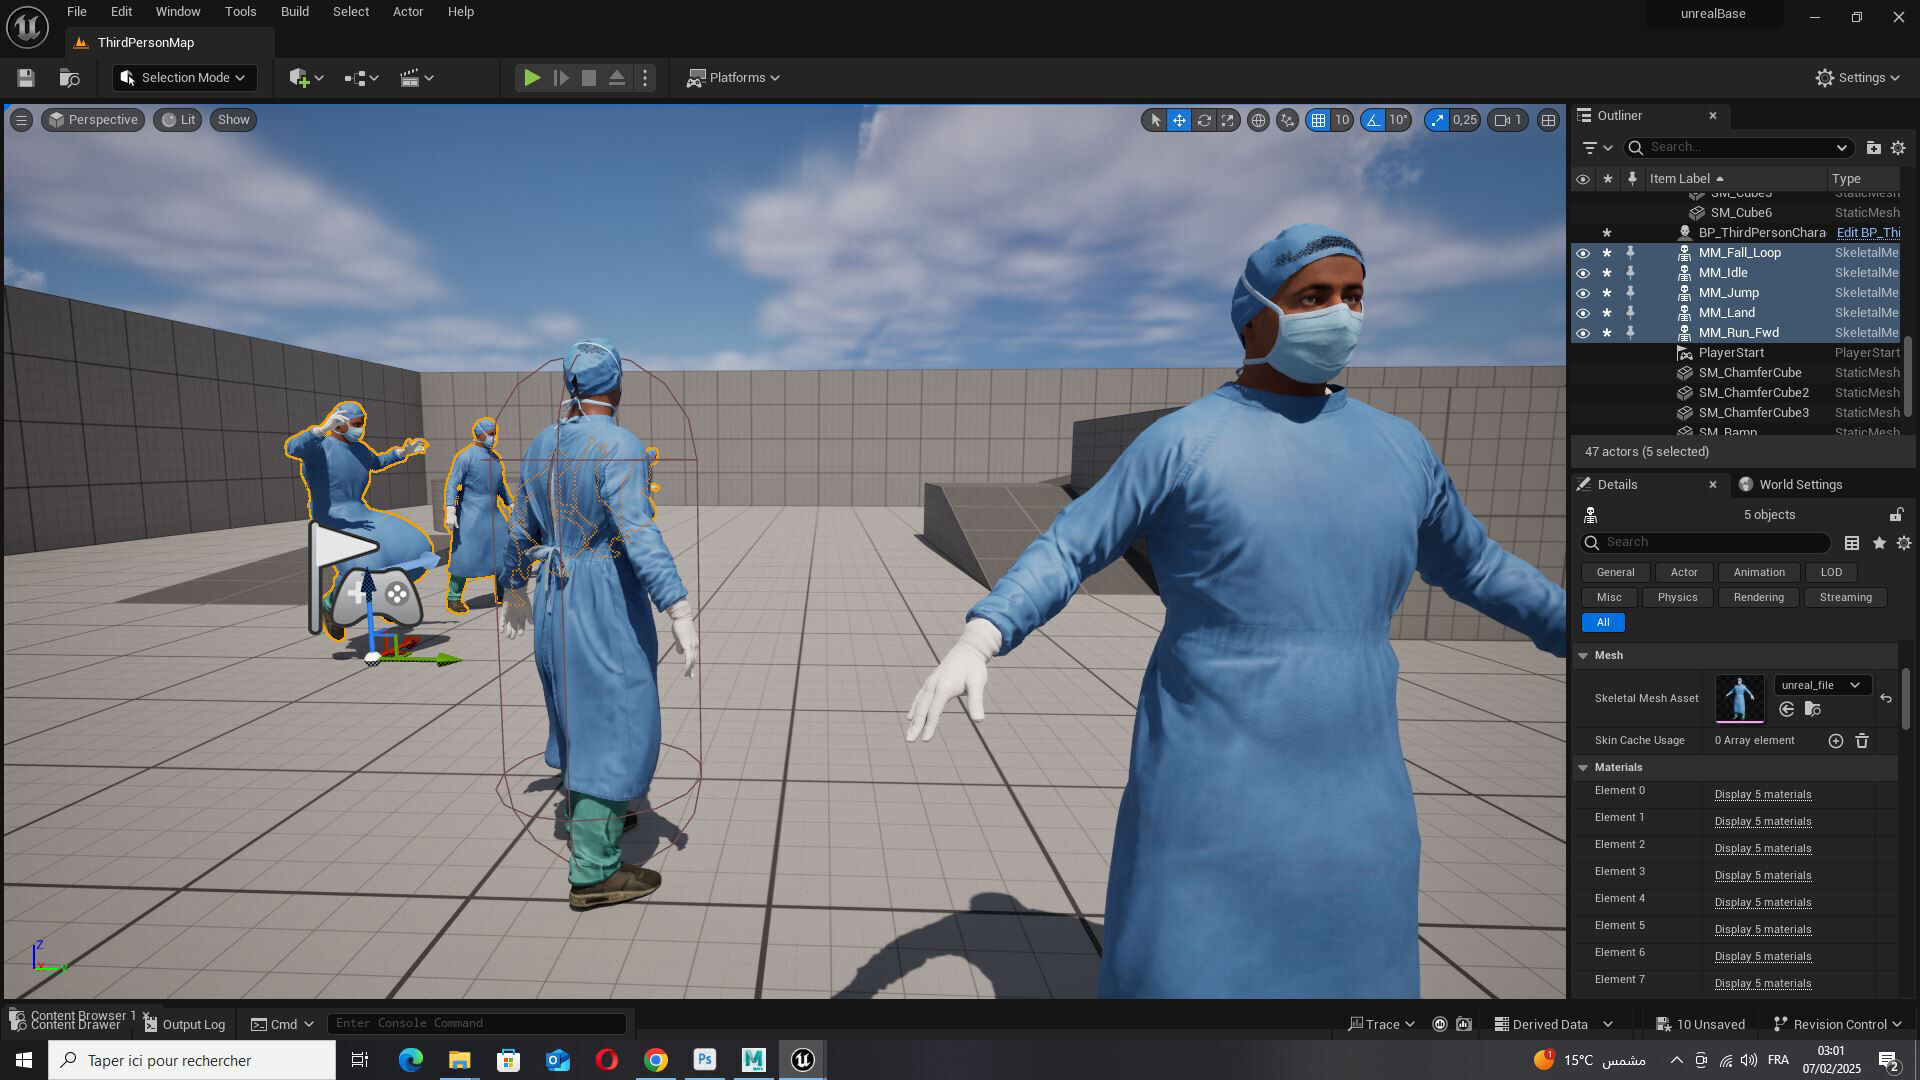Toggle rotation angle snapping
Viewport: 1920px width, 1080px height.
click(1373, 120)
